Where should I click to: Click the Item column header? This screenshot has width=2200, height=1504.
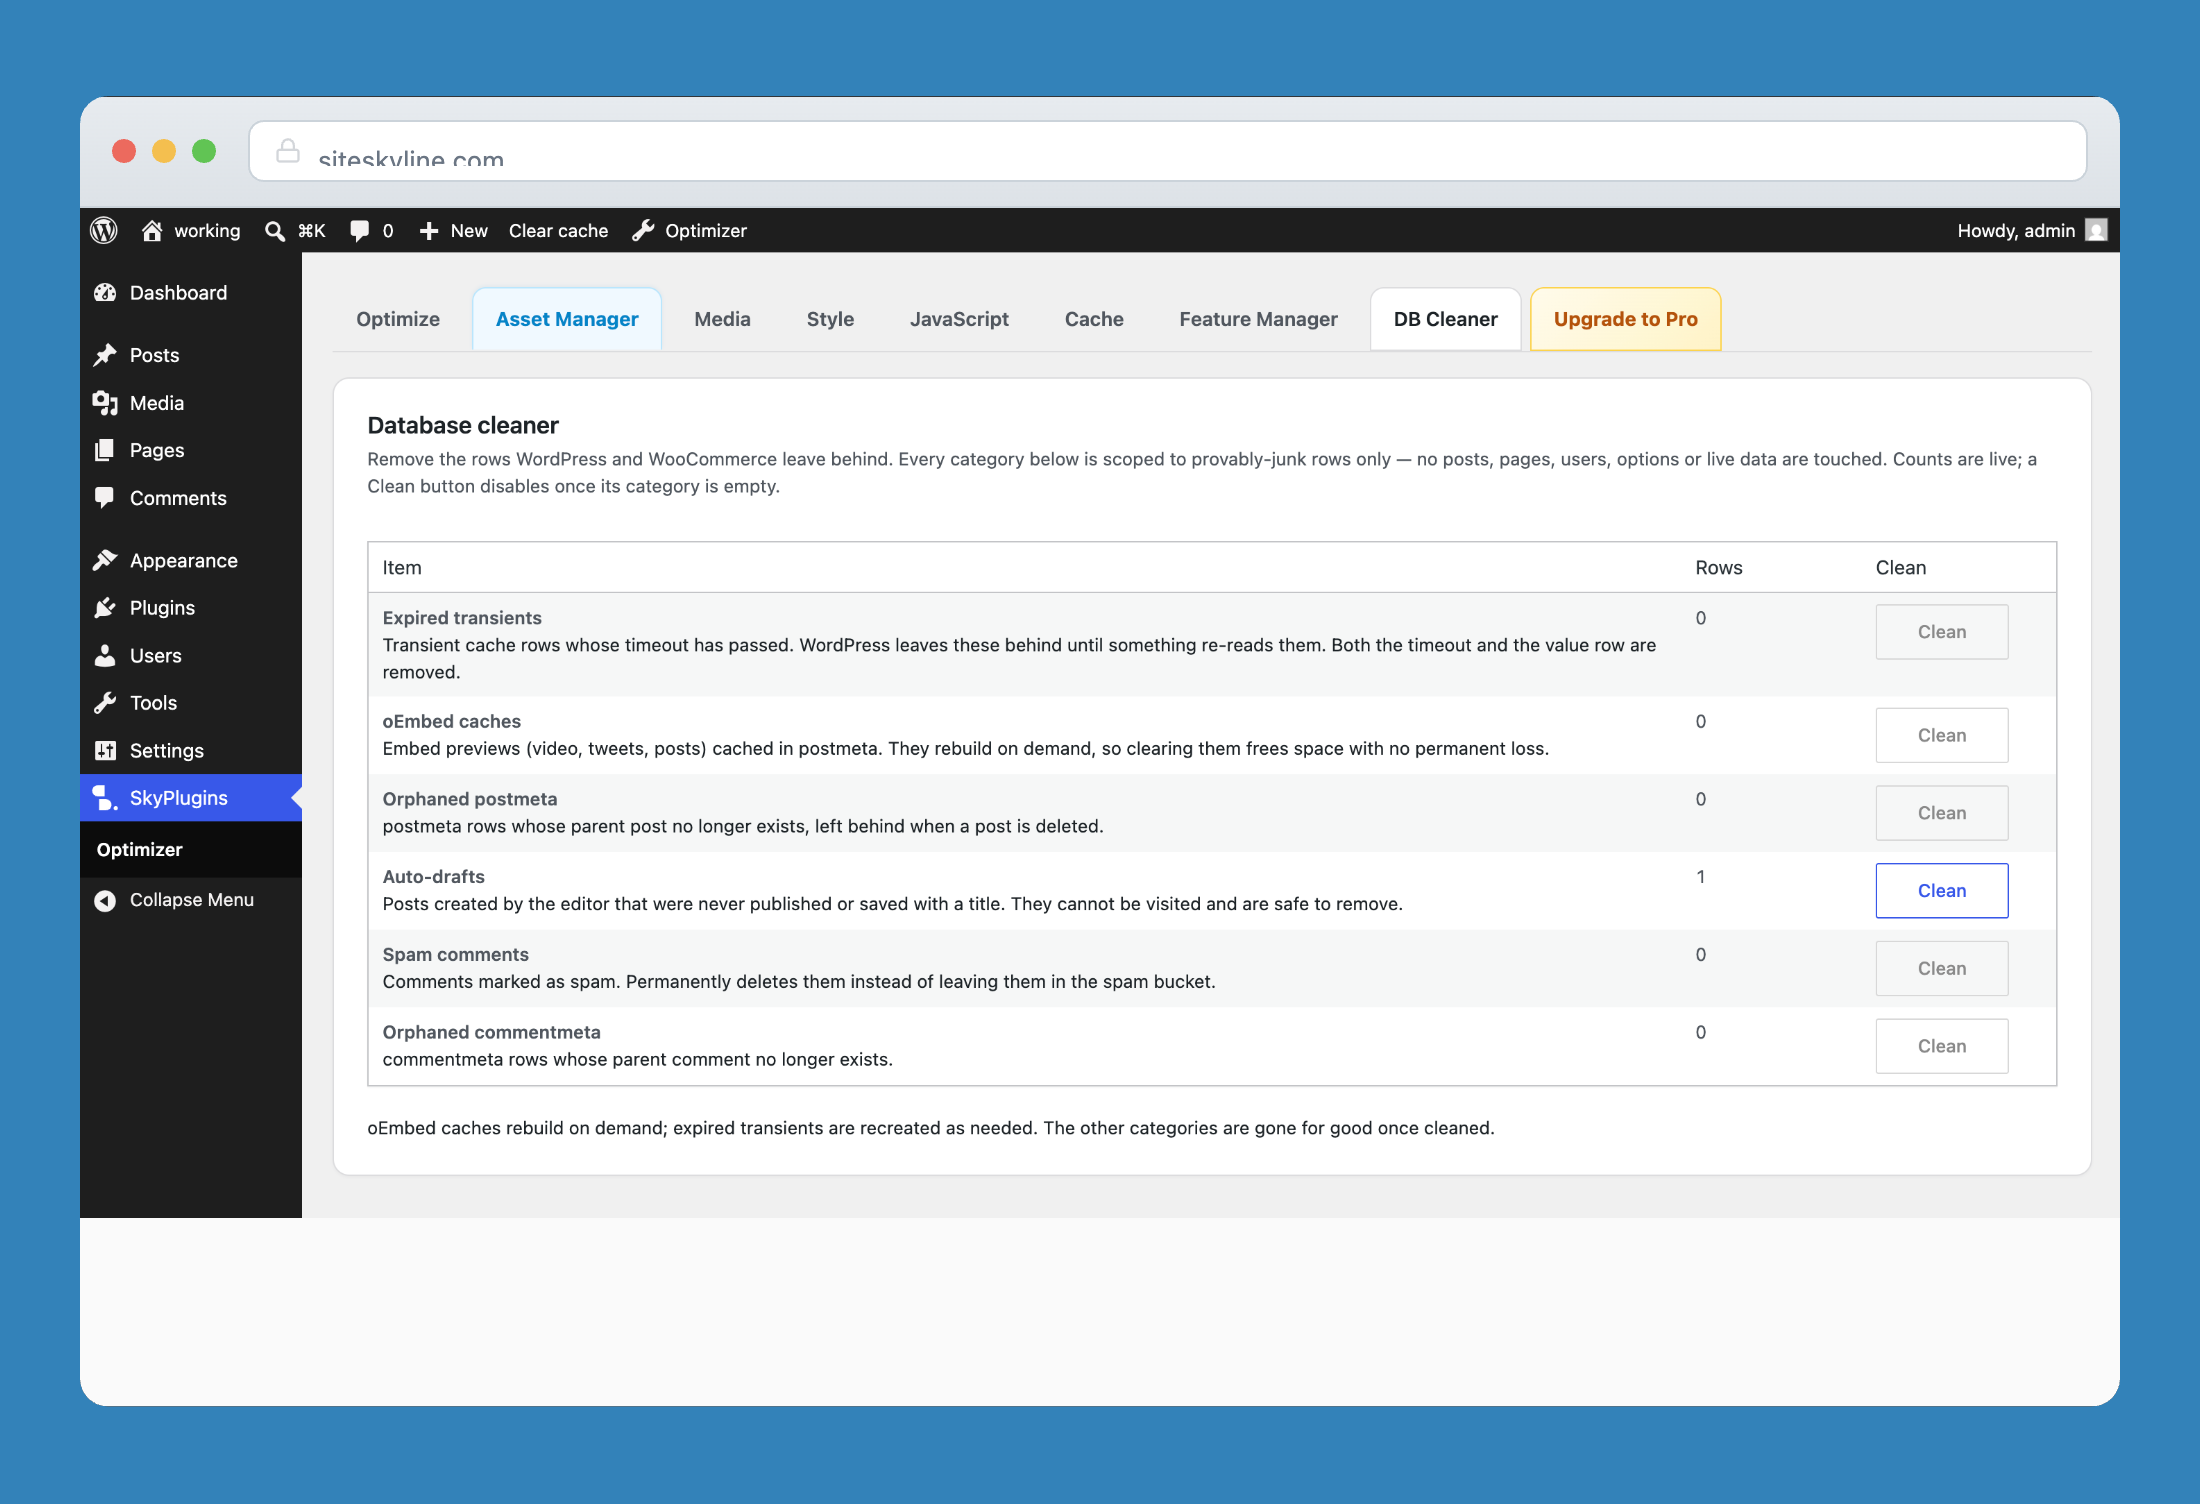[x=402, y=568]
